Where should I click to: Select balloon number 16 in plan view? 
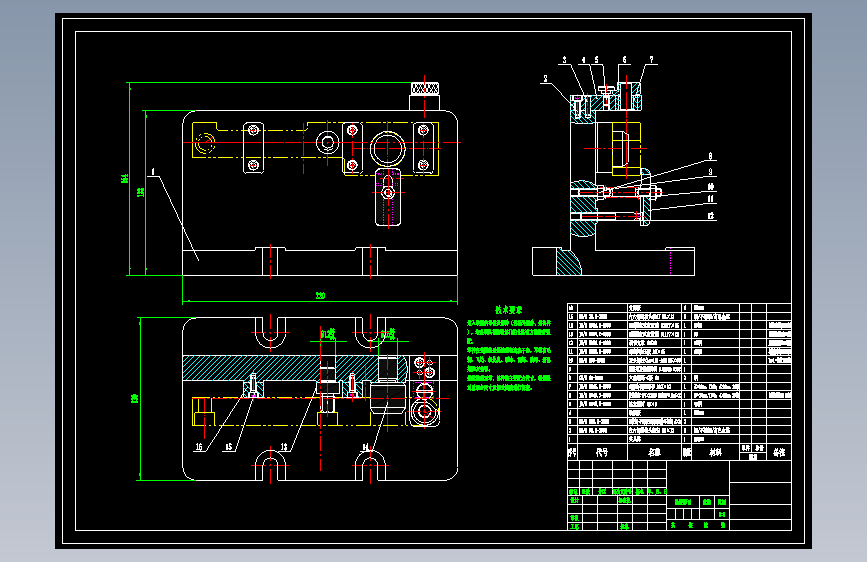pyautogui.click(x=199, y=447)
